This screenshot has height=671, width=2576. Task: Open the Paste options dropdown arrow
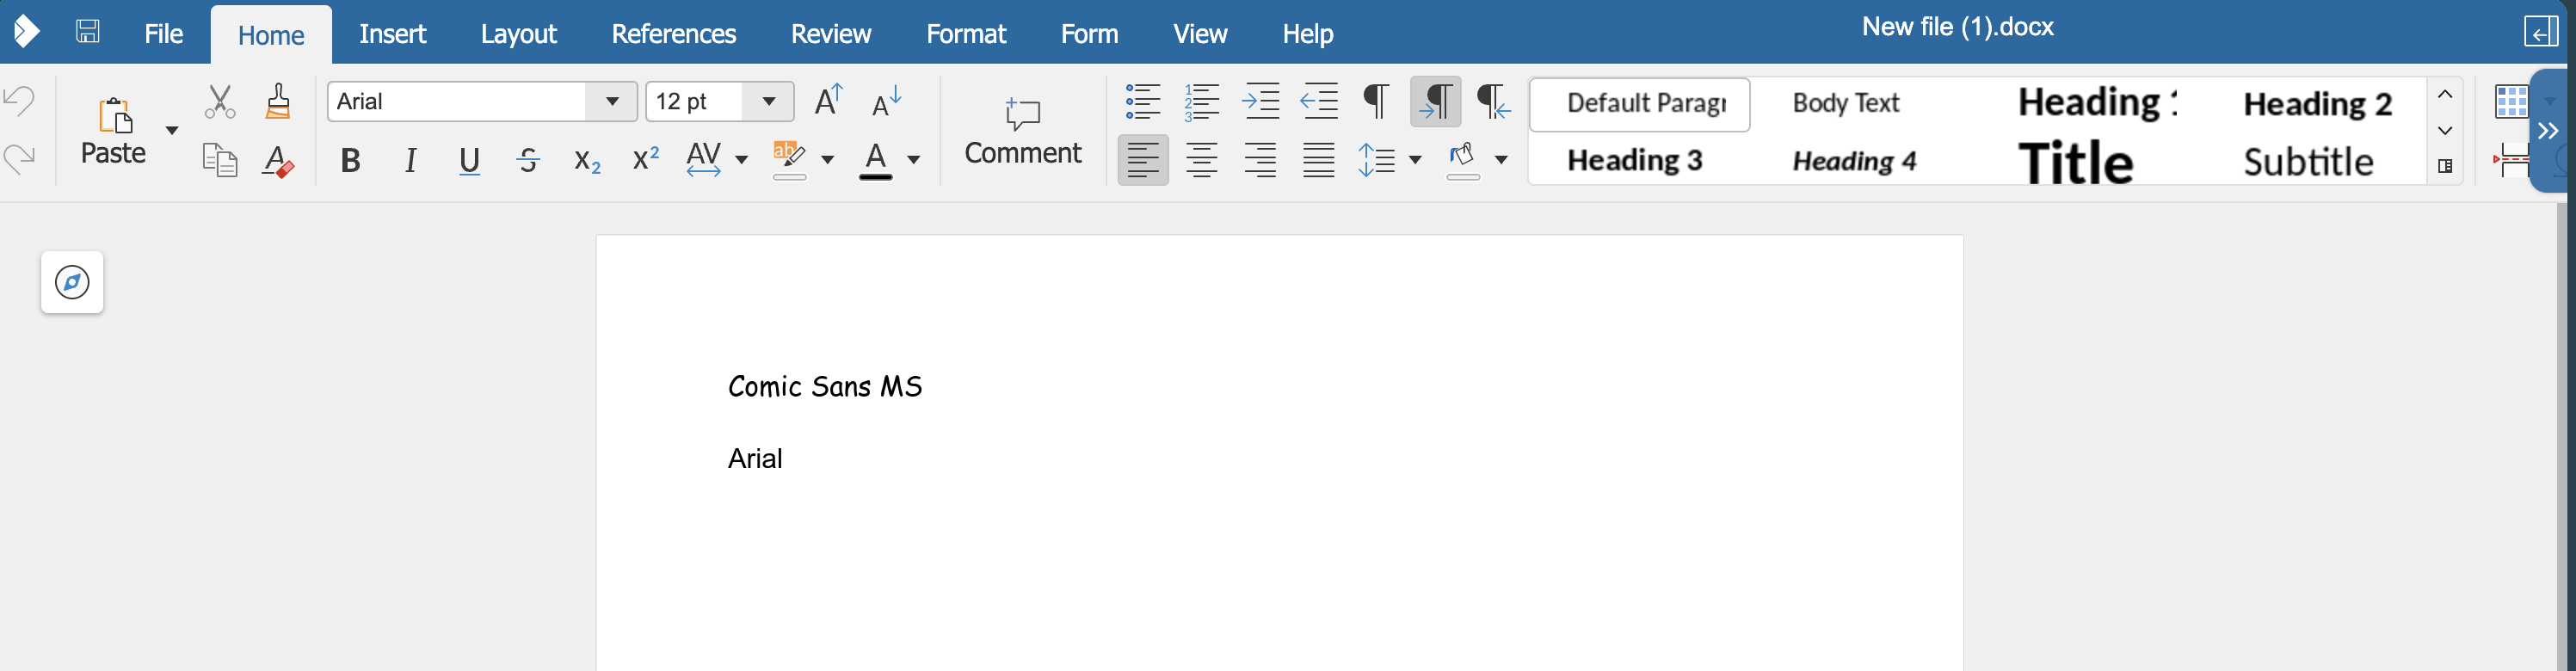[172, 130]
